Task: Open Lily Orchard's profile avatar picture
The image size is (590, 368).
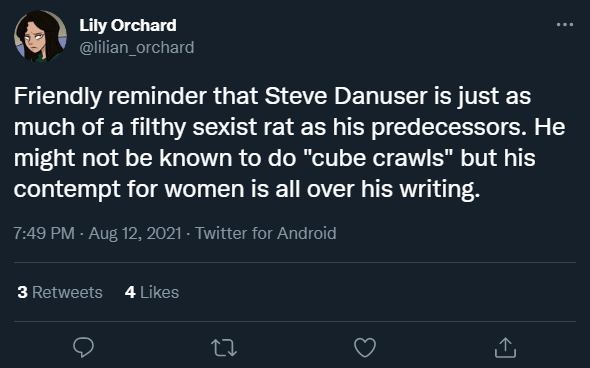Action: pos(41,36)
